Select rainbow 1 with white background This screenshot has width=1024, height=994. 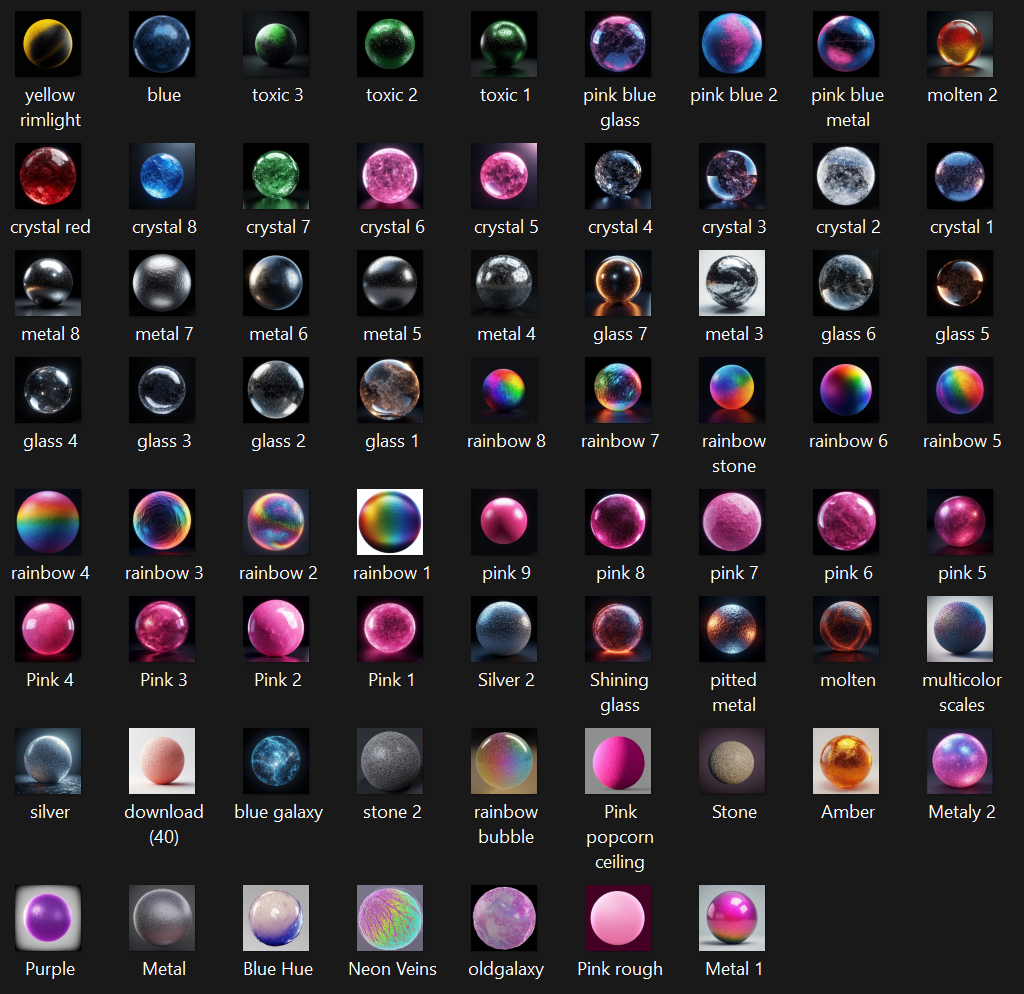click(x=390, y=522)
